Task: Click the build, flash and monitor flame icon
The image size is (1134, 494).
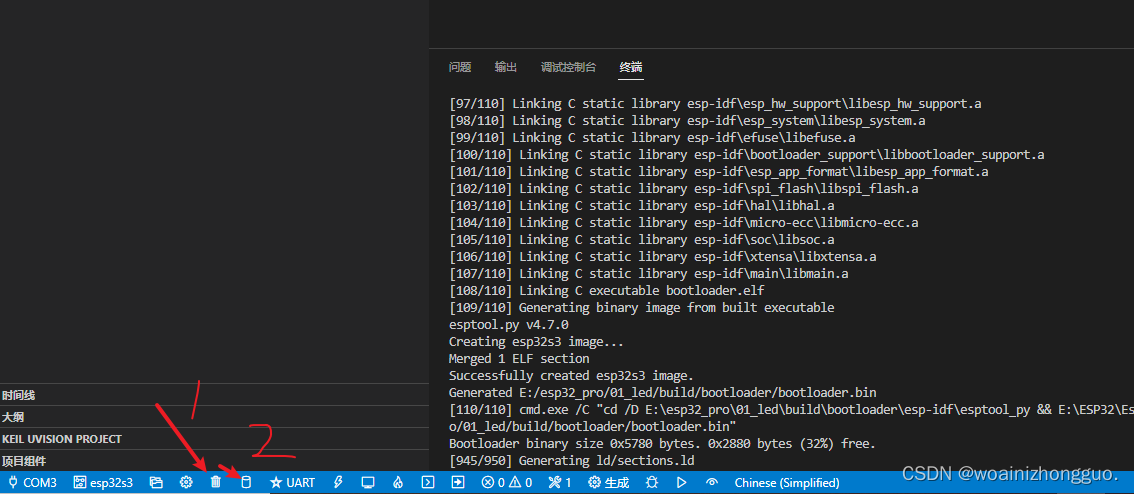Action: pos(398,482)
